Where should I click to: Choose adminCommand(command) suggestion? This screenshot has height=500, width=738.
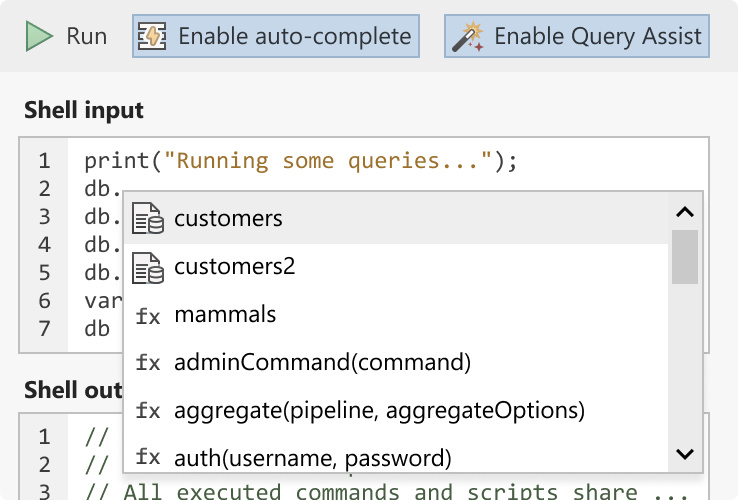[396, 363]
